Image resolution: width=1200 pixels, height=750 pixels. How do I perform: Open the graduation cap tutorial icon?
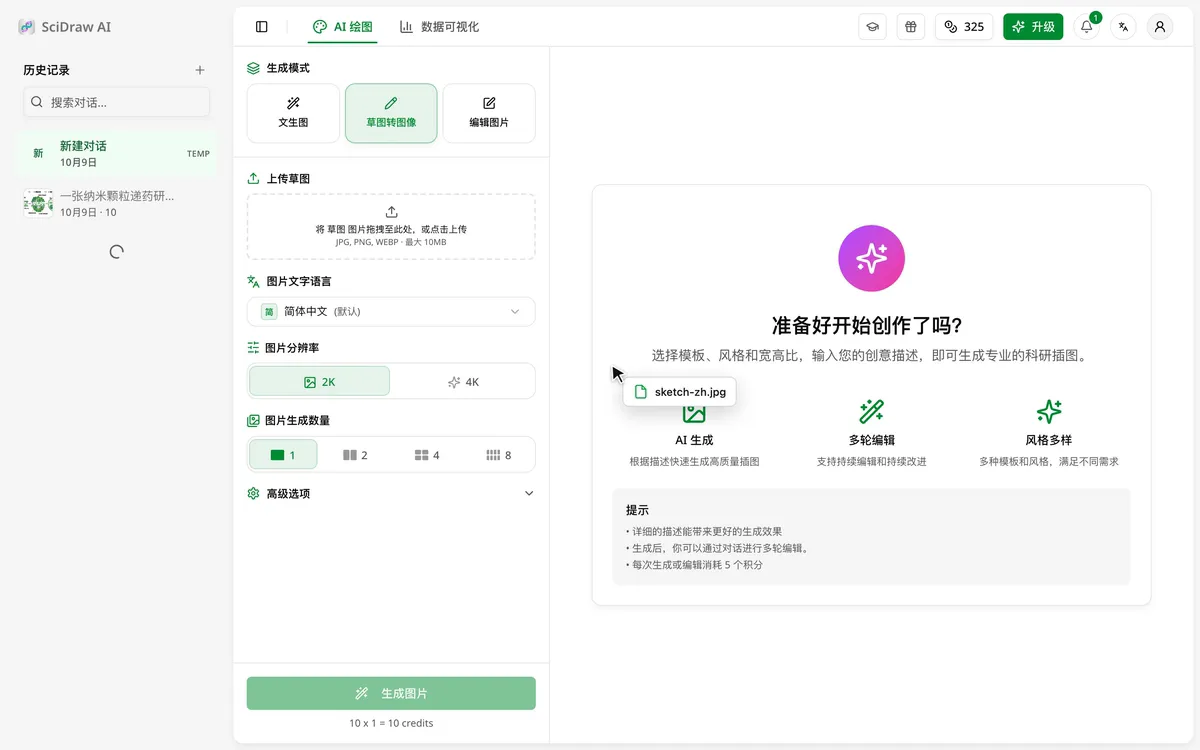[x=872, y=27]
